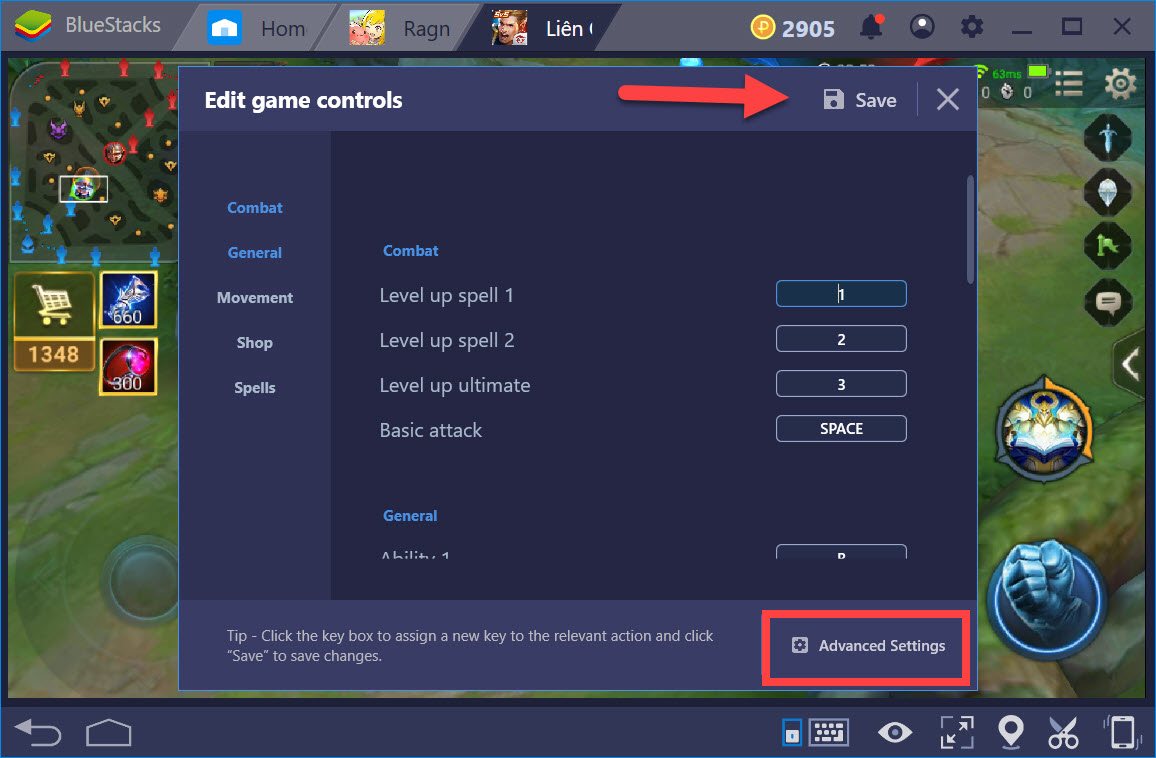Buy the recommended item costing 660
Image resolution: width=1156 pixels, height=758 pixels.
[128, 299]
